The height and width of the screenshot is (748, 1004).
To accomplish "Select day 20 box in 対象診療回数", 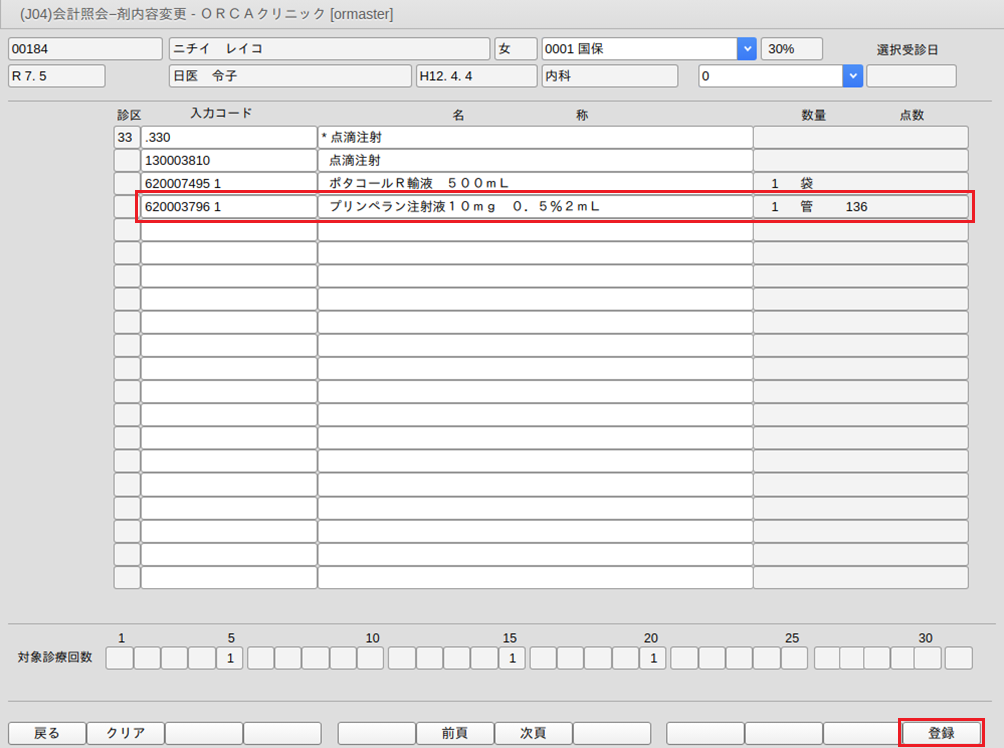I will click(x=652, y=658).
